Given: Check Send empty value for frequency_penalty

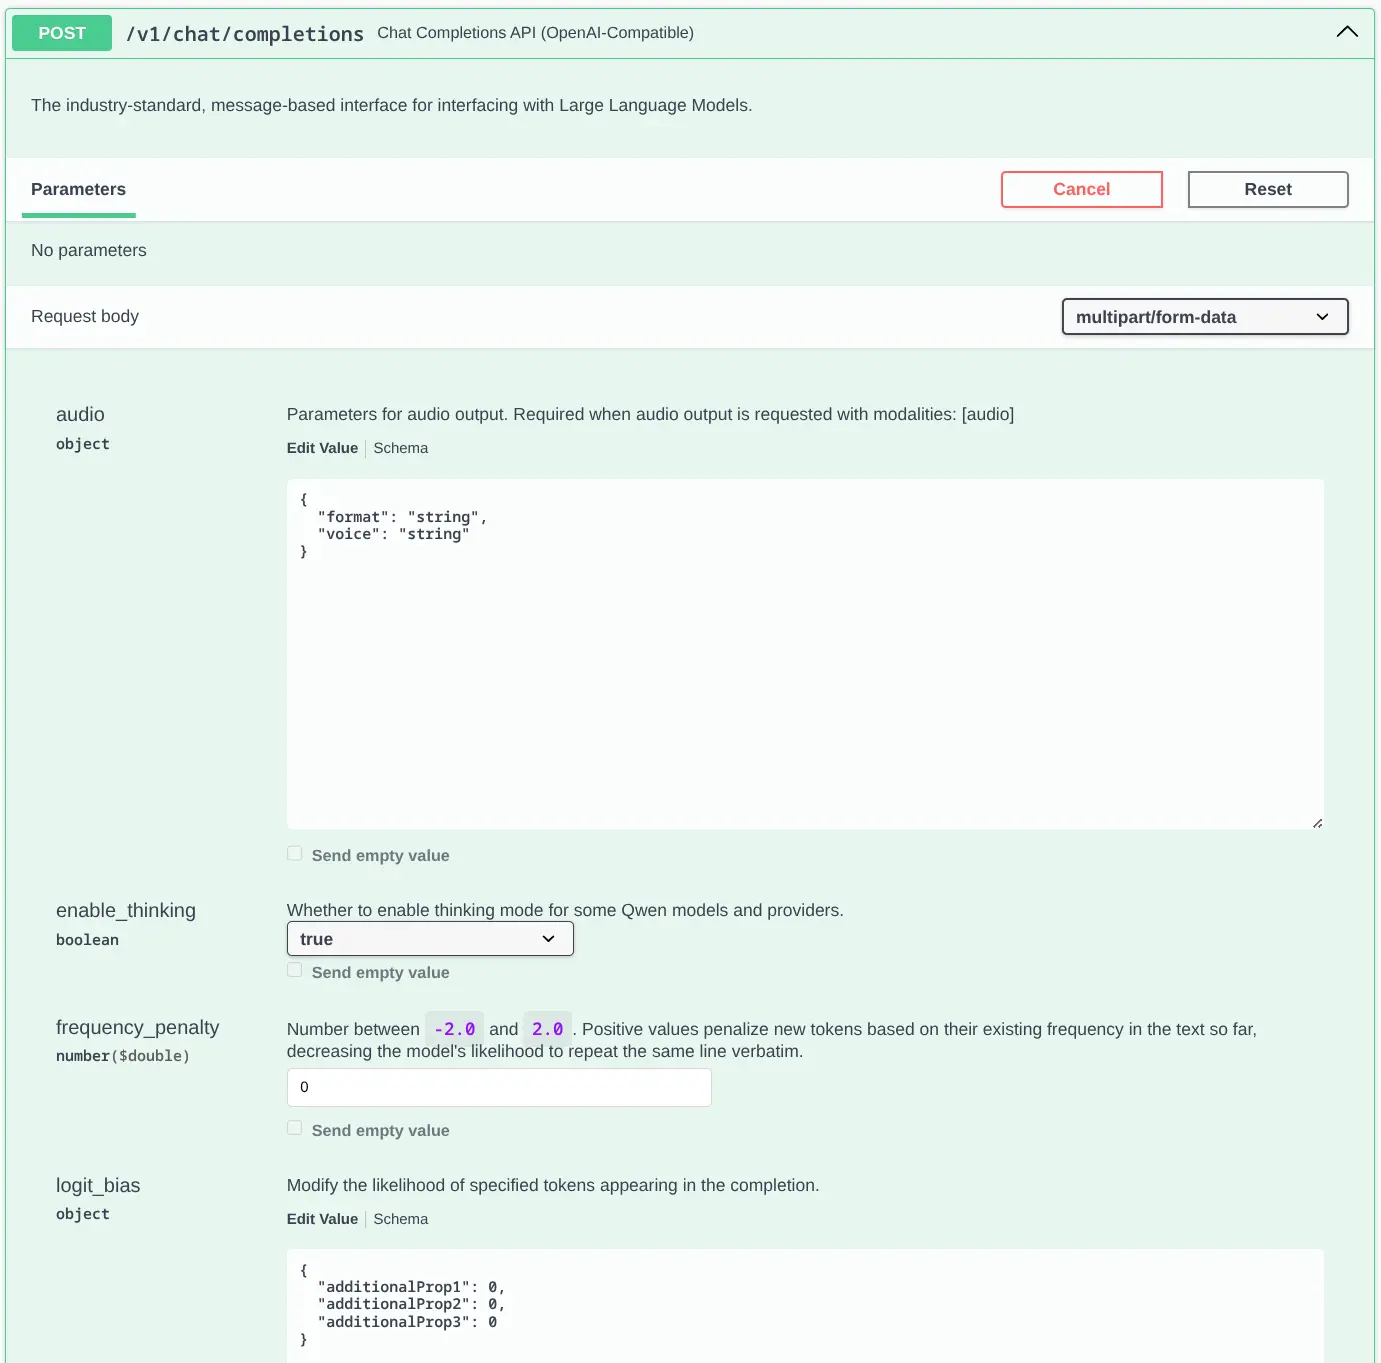Looking at the screenshot, I should click(295, 1129).
